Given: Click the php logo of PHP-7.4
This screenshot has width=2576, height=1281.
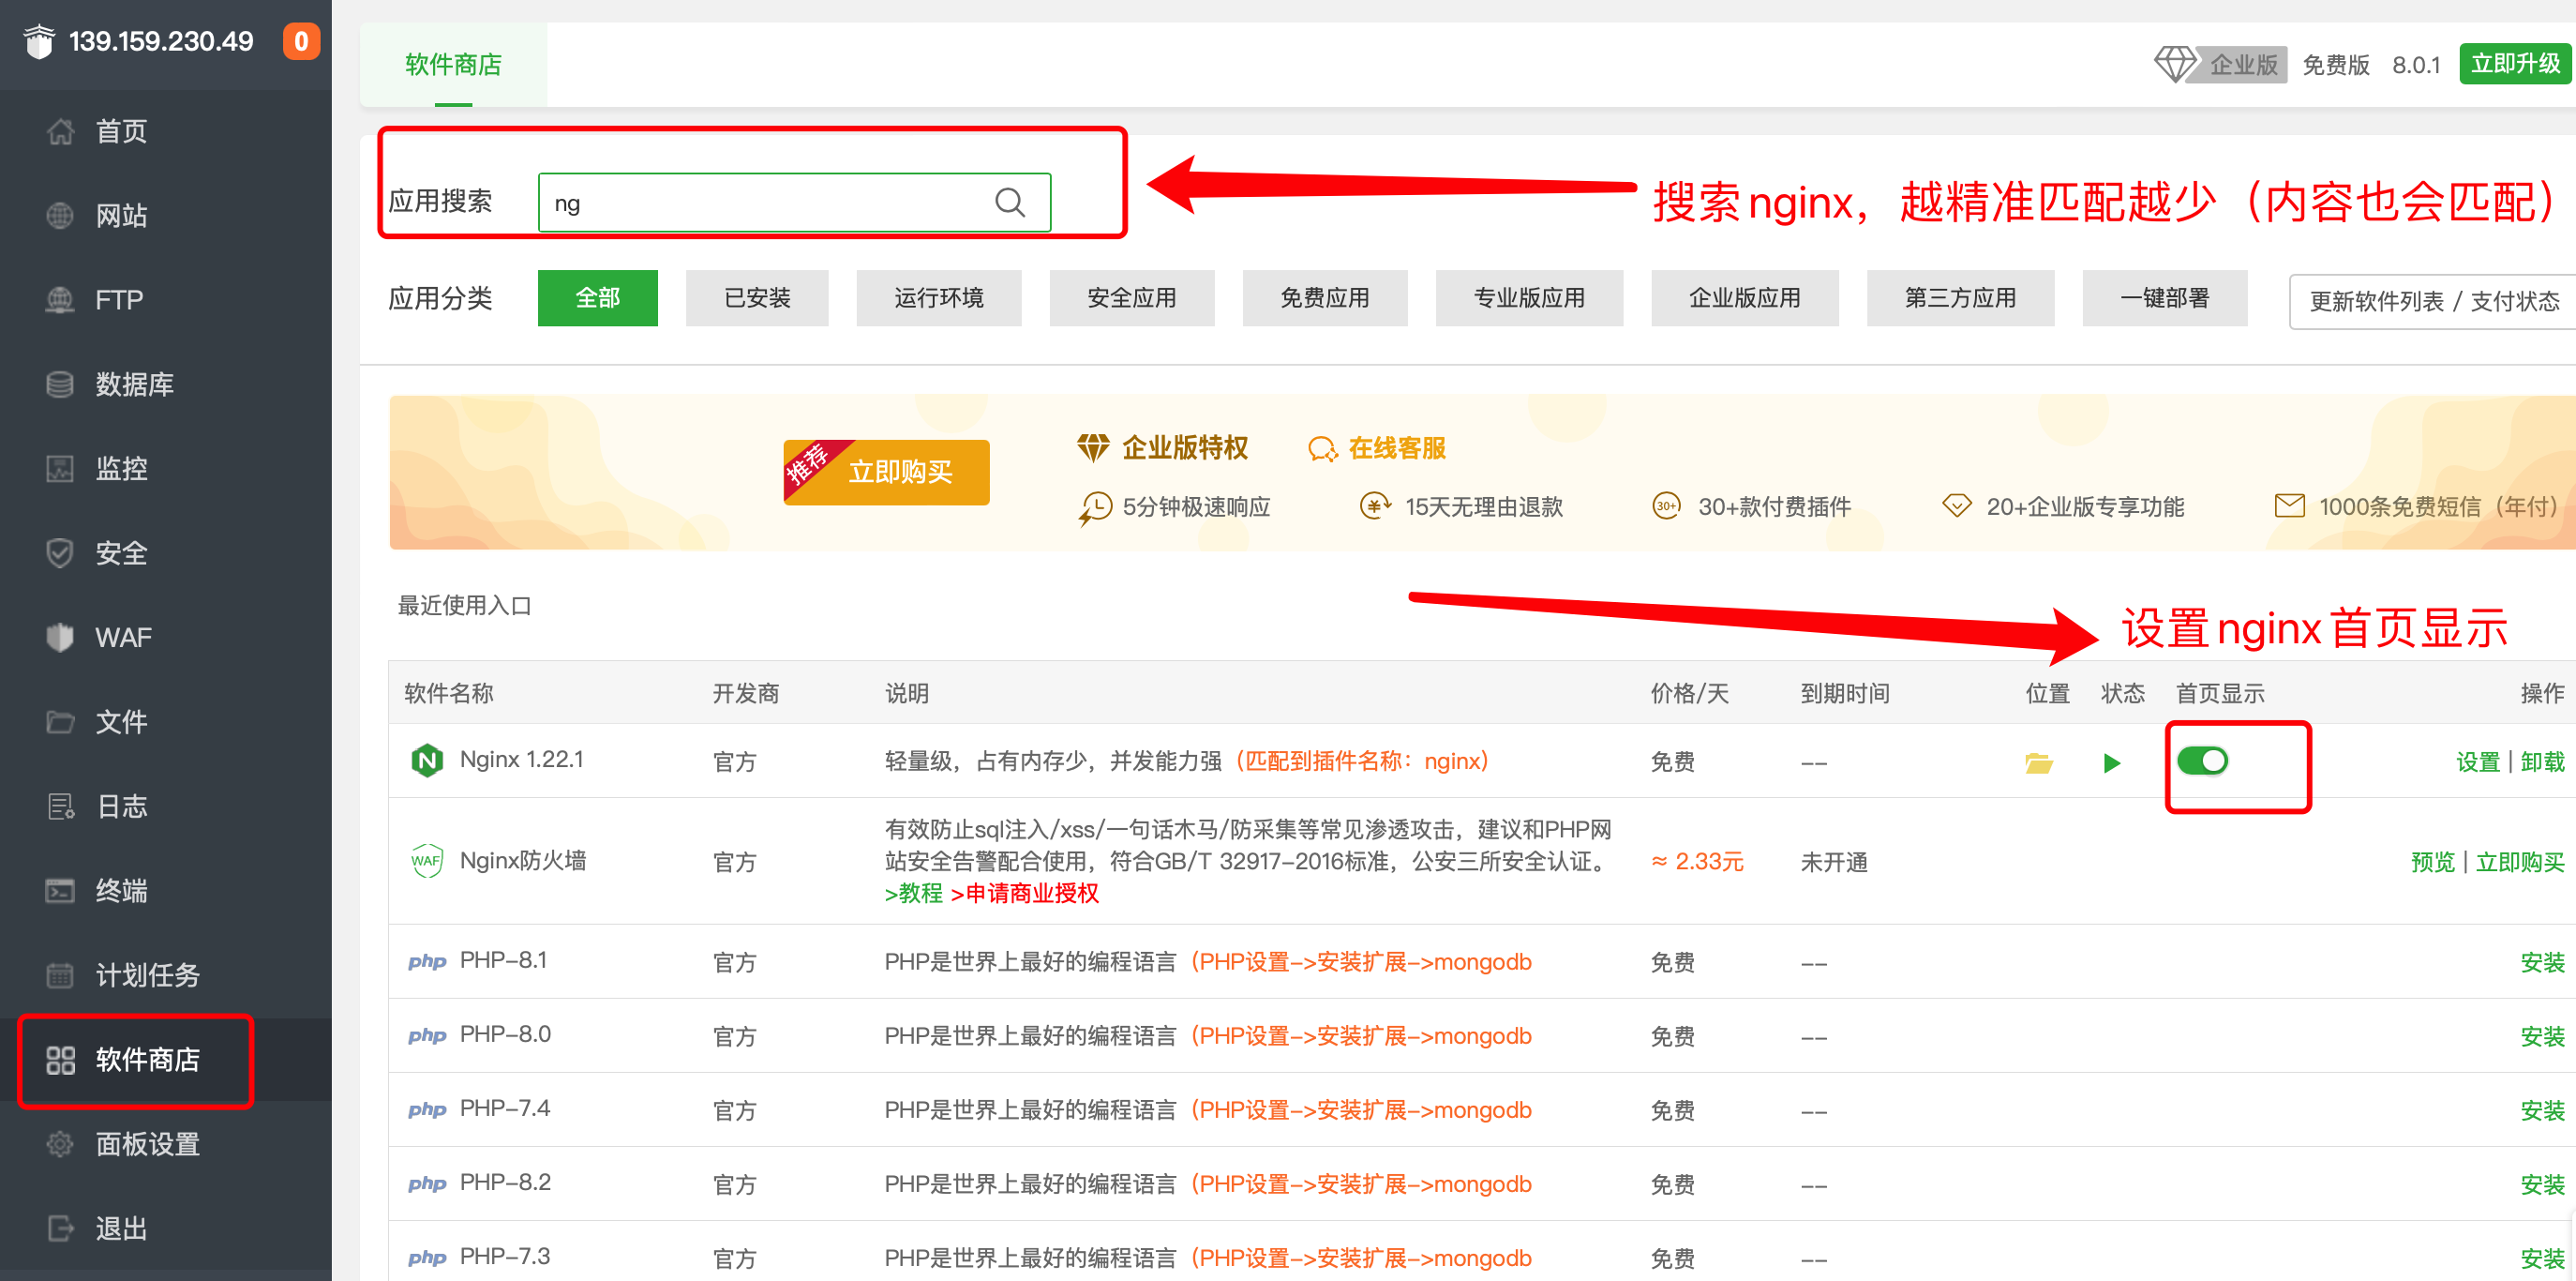Looking at the screenshot, I should click(x=427, y=1110).
